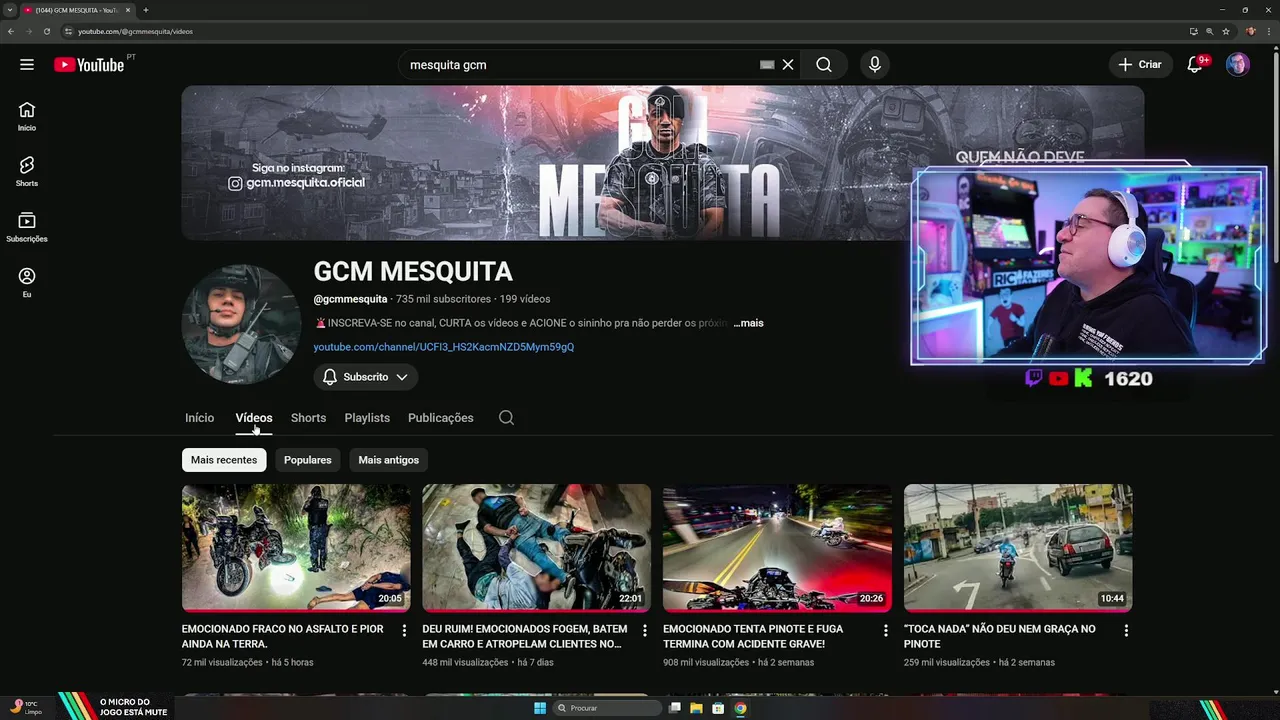The width and height of the screenshot is (1280, 720).
Task: Click the browser address bar URL
Action: pyautogui.click(x=135, y=31)
